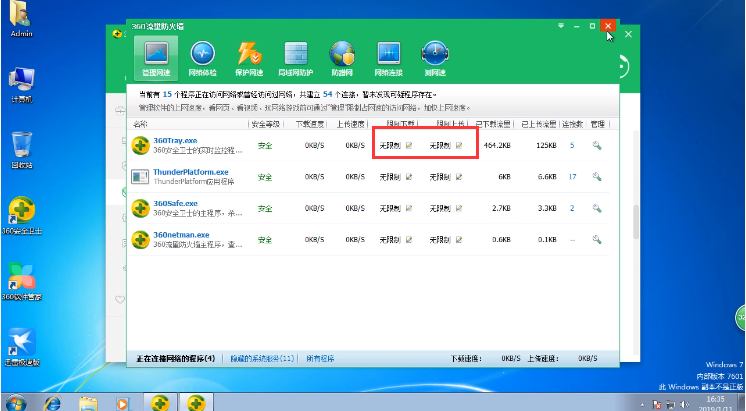Image resolution: width=746 pixels, height=411 pixels.
Task: Launch 360安全卫士 from the desktop shortcut
Action: click(21, 215)
